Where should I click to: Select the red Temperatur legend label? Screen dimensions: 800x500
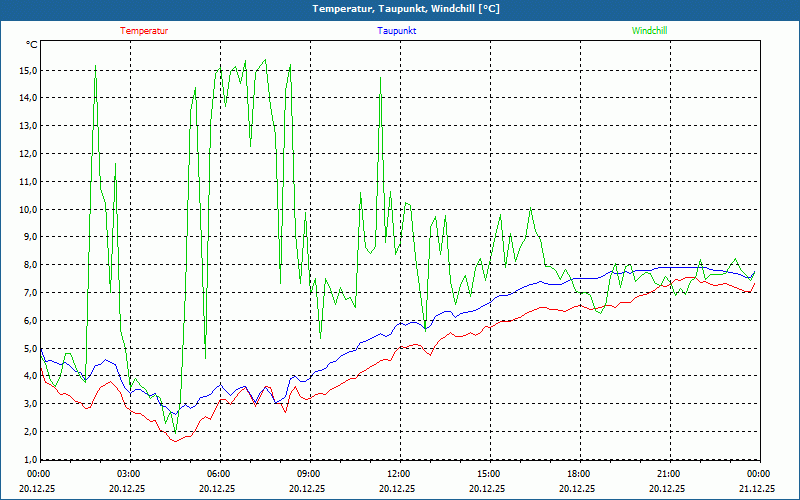point(144,31)
